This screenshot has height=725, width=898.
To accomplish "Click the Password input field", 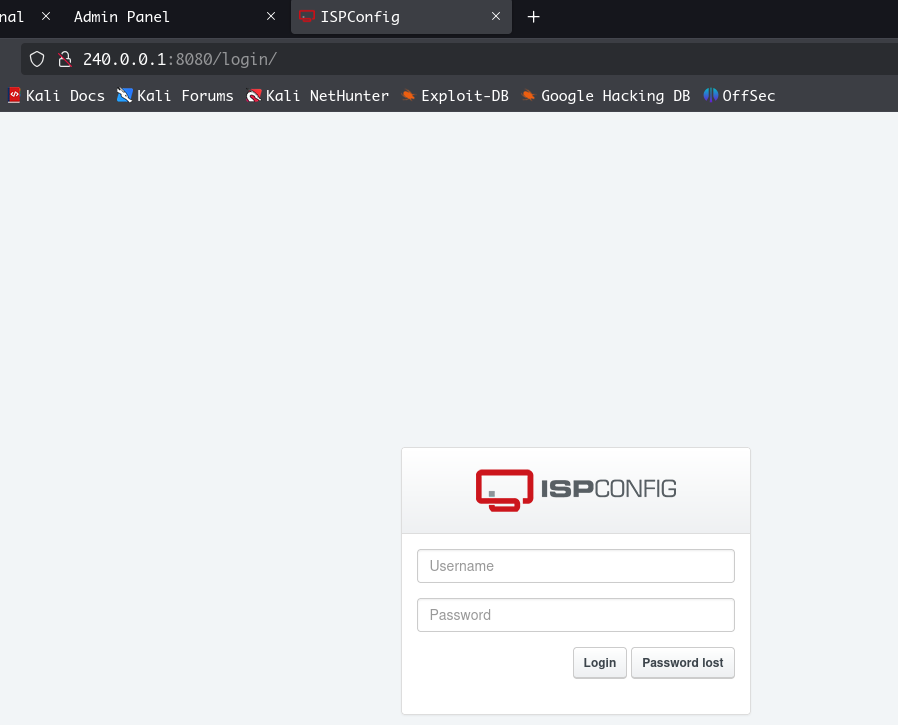I will 576,615.
